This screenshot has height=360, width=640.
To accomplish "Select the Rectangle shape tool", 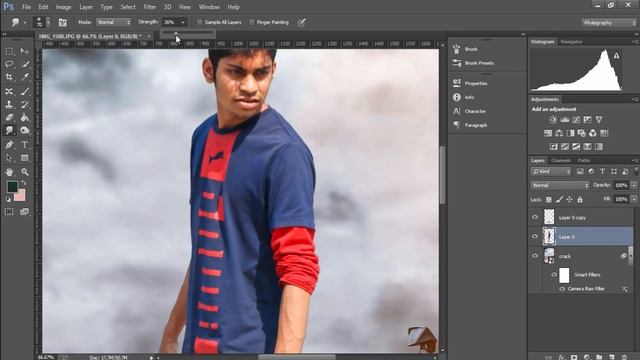I will pos(24,158).
